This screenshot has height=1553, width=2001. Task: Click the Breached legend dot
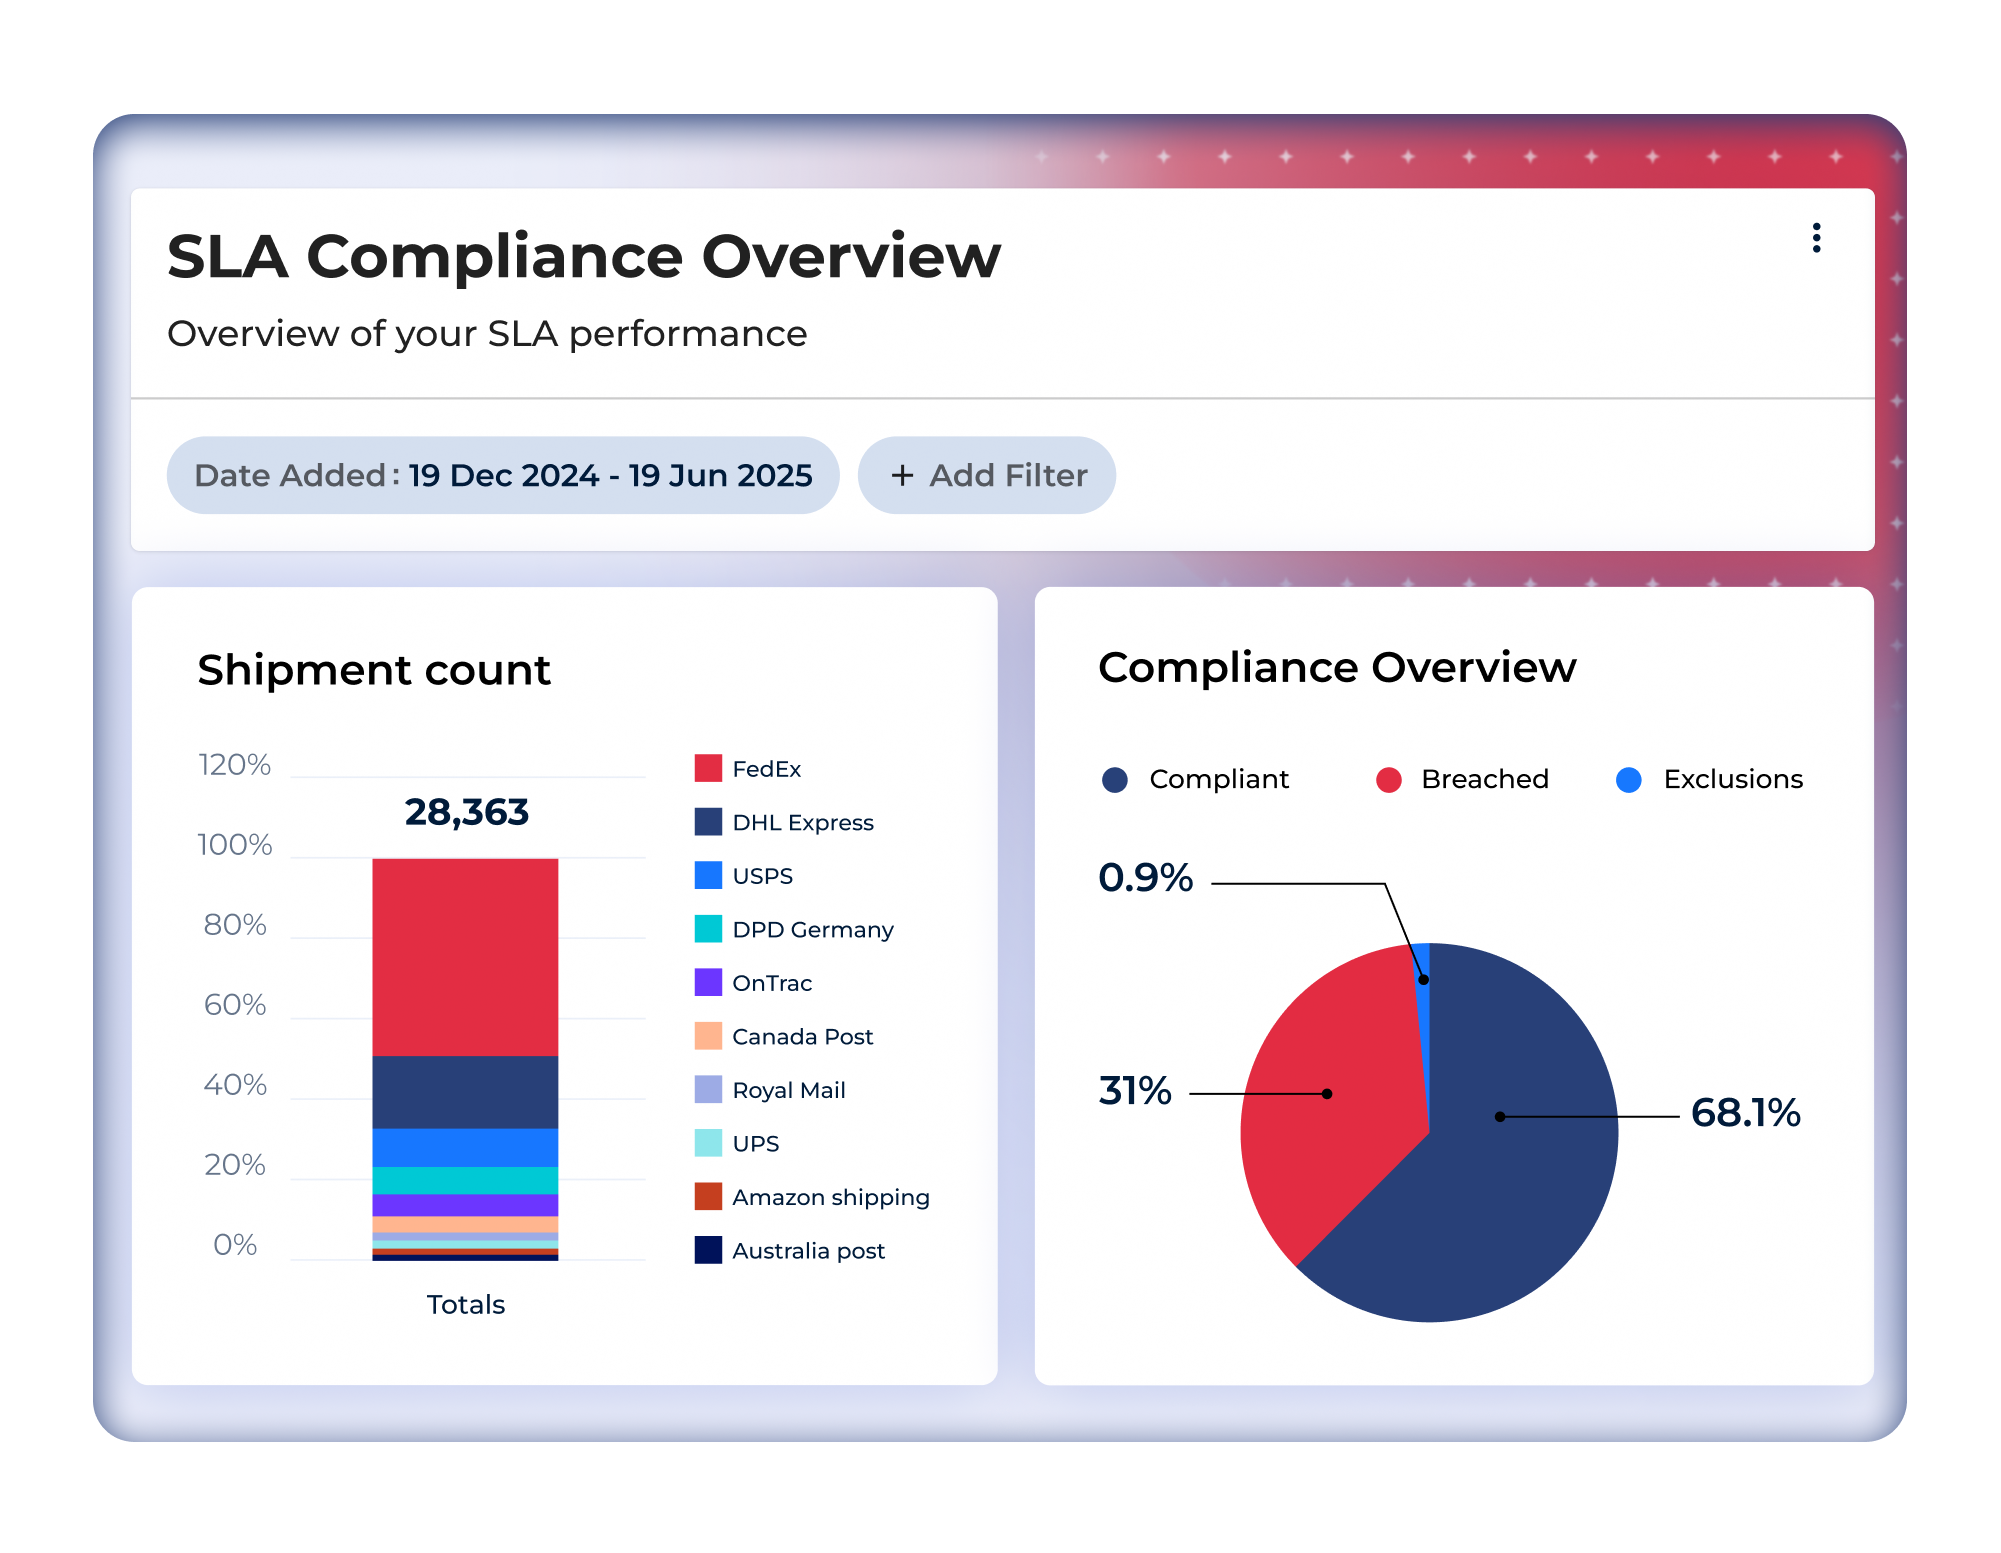pos(1388,780)
